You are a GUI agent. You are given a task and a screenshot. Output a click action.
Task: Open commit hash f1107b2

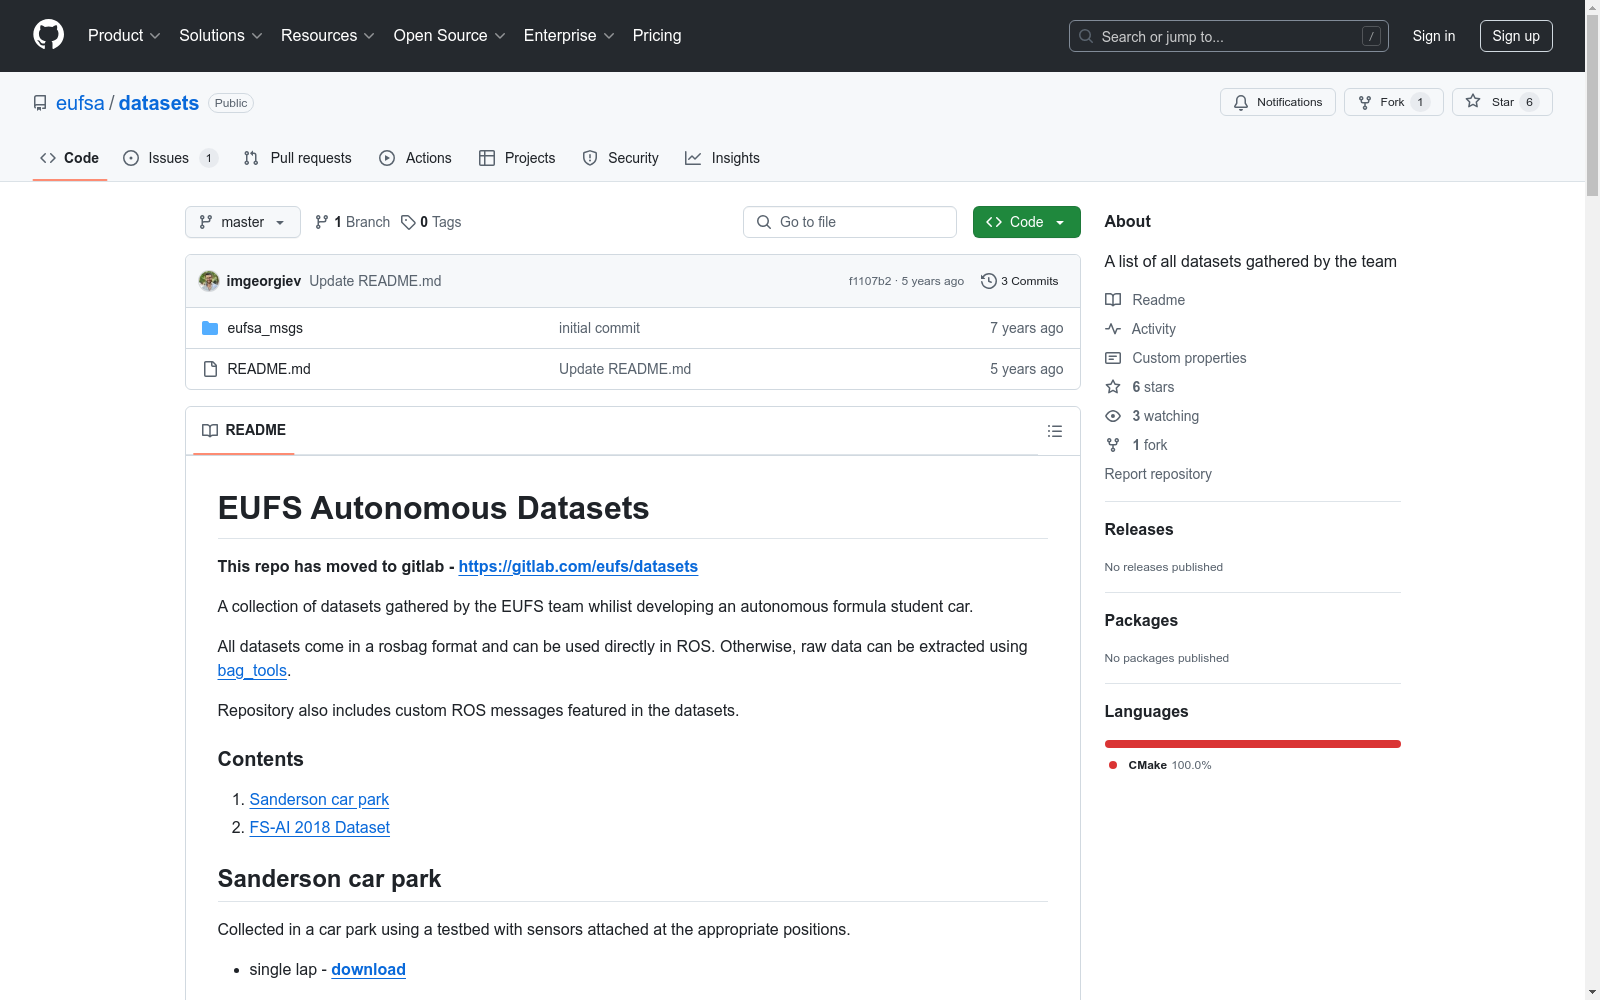click(x=870, y=281)
